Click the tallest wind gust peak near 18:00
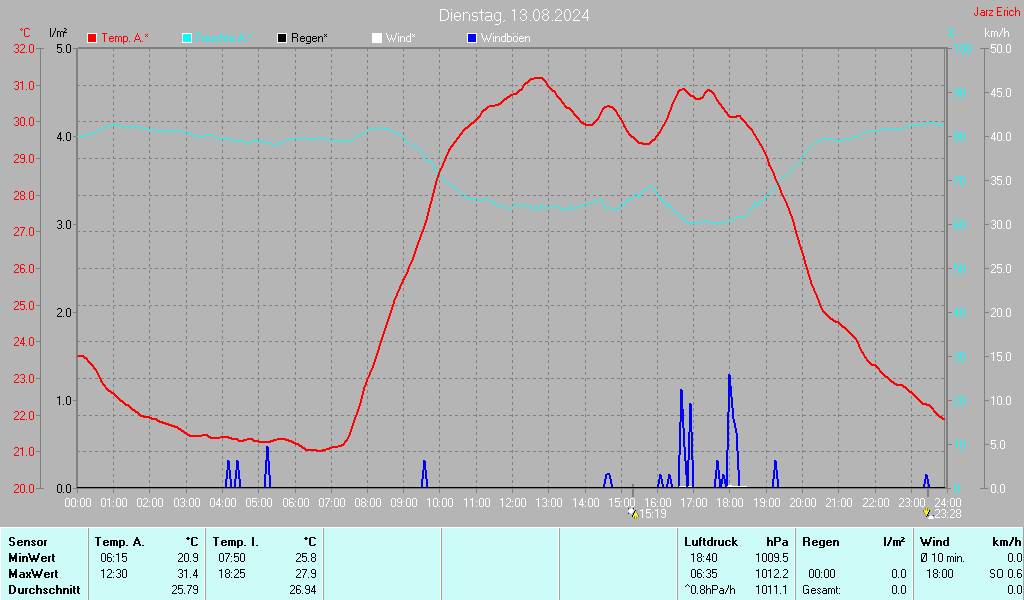 click(729, 377)
